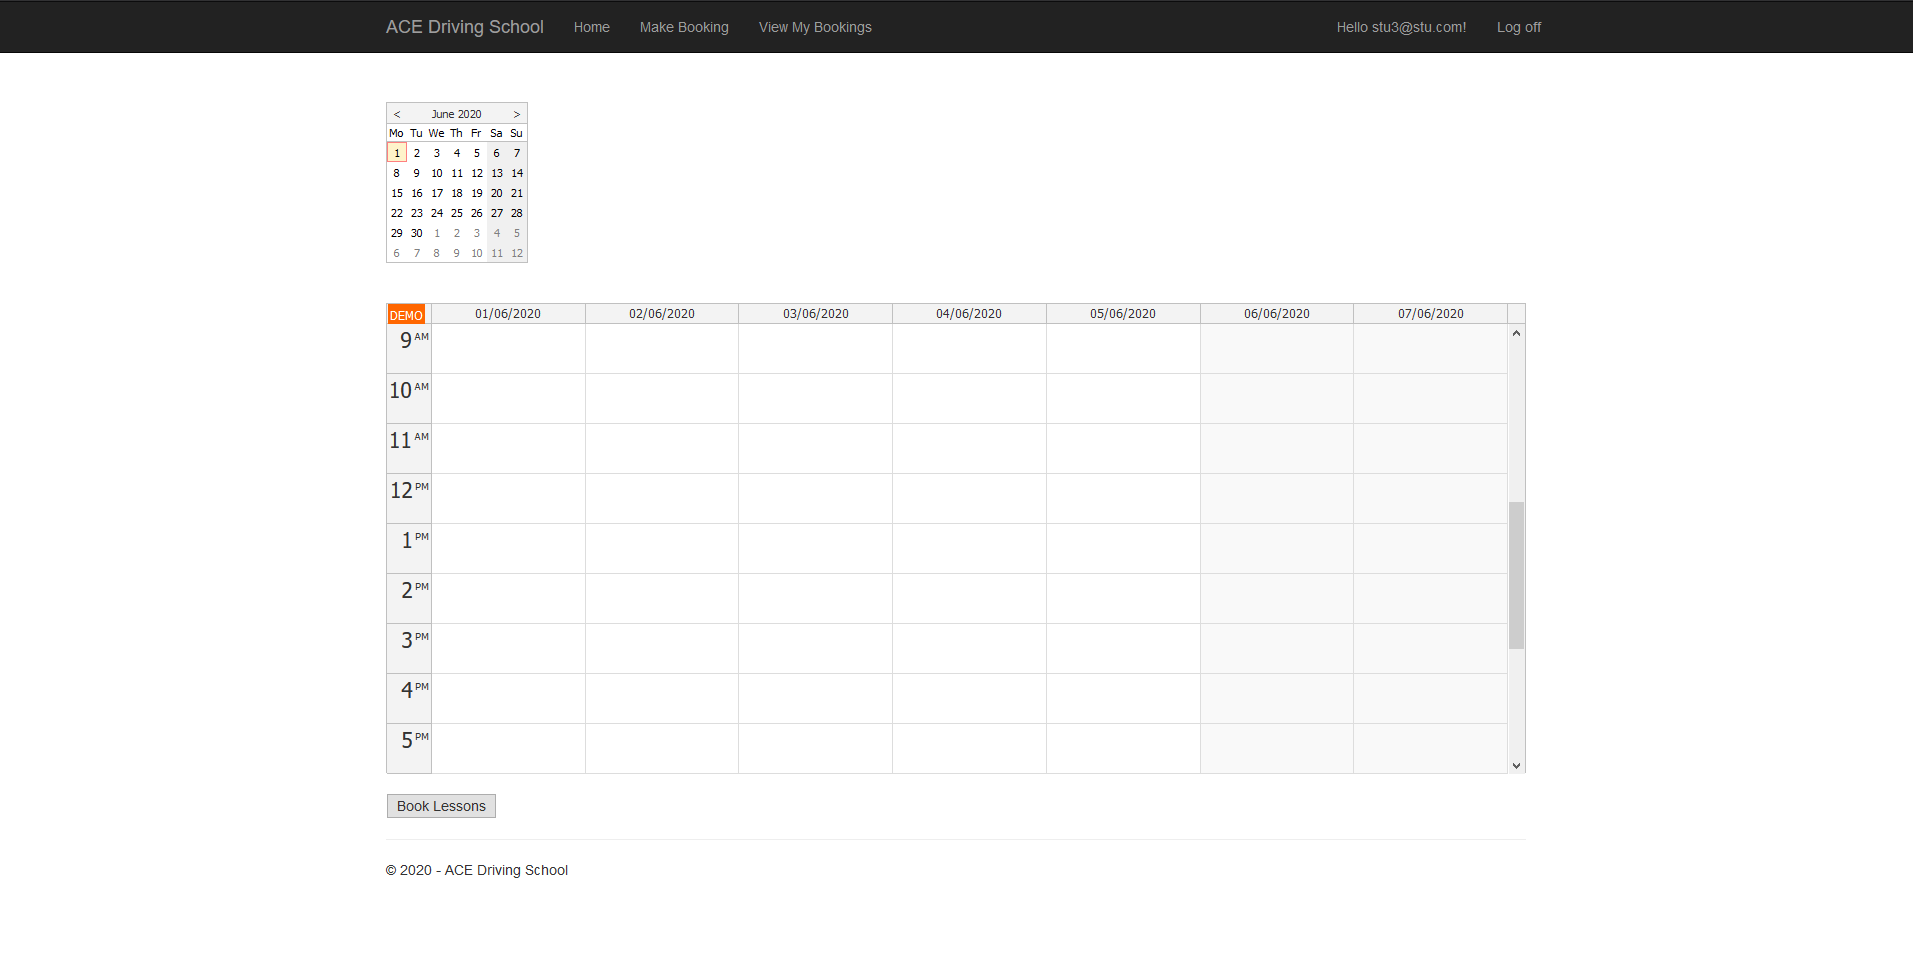The height and width of the screenshot is (959, 1913).
Task: Click 03/06/2020 column header
Action: click(816, 314)
